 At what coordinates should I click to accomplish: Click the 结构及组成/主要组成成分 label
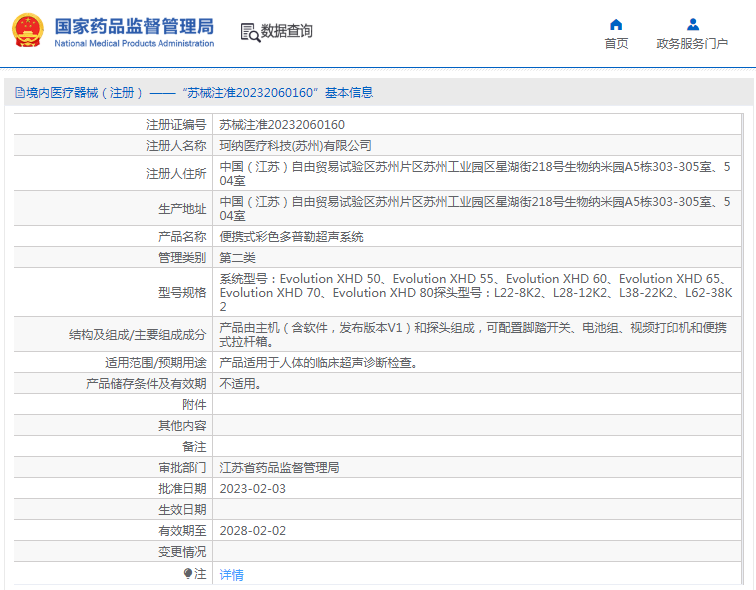point(137,335)
